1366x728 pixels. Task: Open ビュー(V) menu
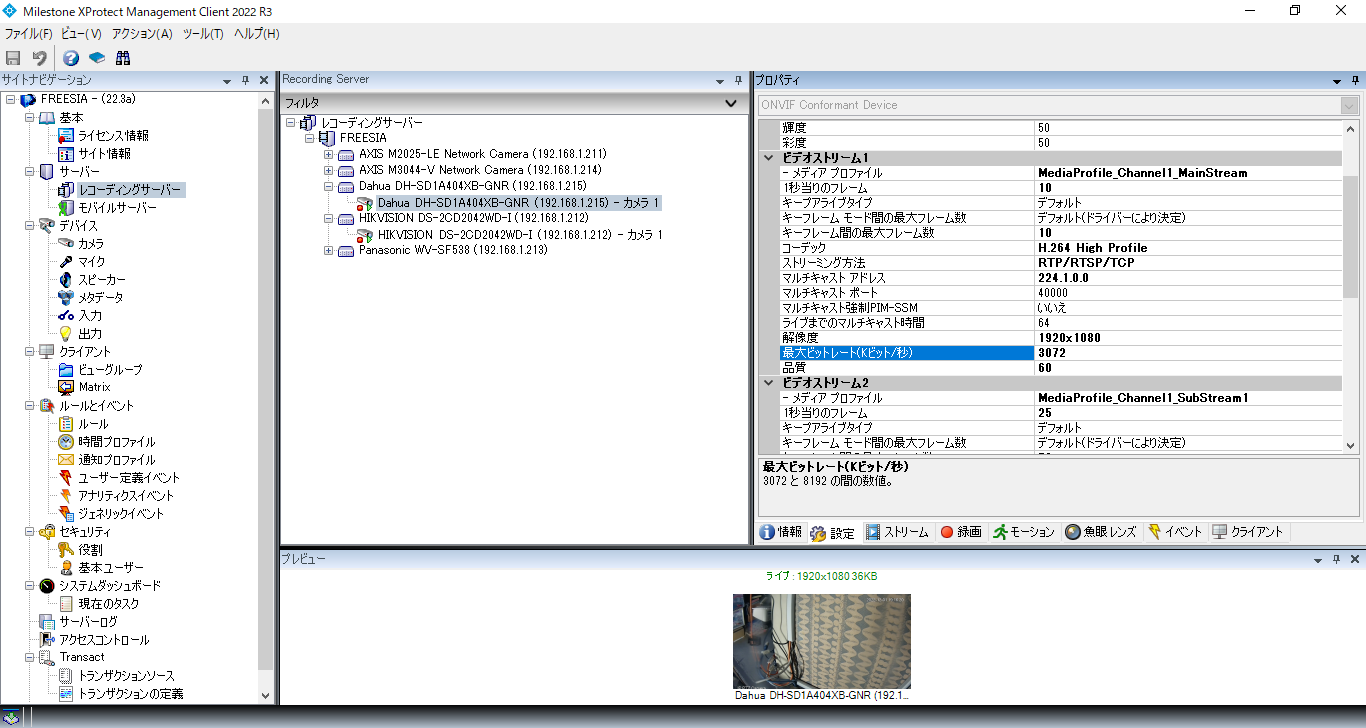[x=81, y=34]
